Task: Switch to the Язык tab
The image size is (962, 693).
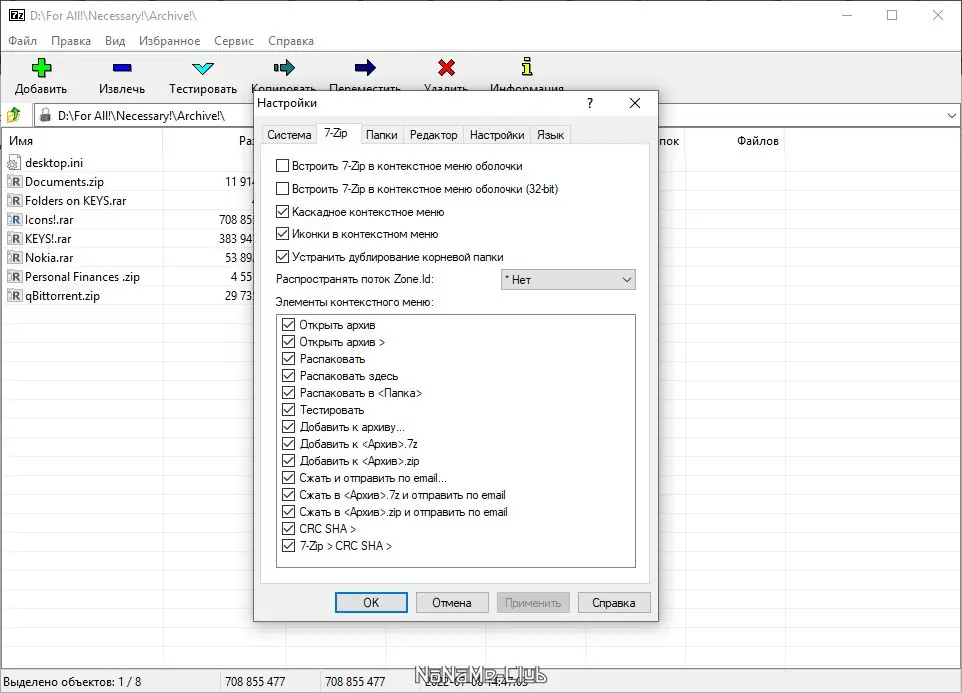Action: (550, 135)
